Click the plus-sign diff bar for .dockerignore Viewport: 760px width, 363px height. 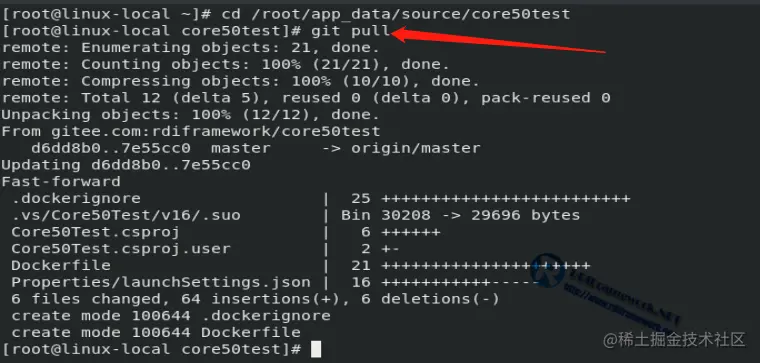coord(506,199)
